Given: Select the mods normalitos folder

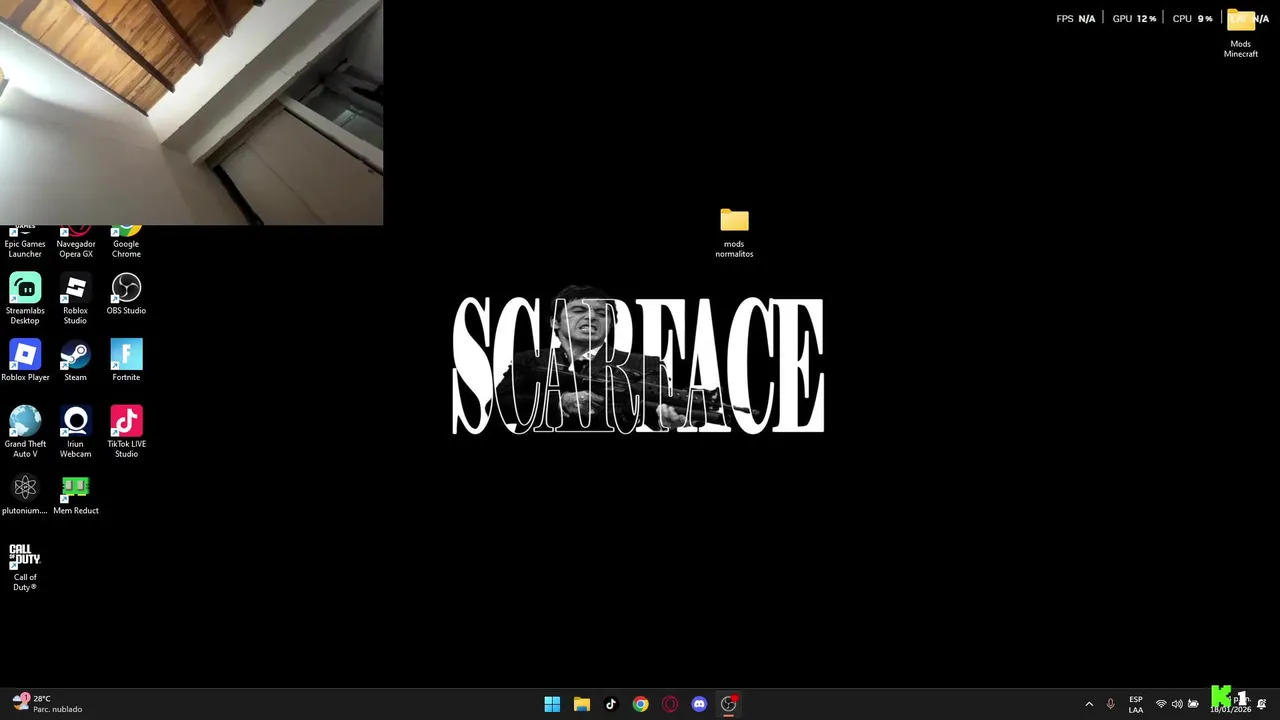Looking at the screenshot, I should tap(734, 233).
